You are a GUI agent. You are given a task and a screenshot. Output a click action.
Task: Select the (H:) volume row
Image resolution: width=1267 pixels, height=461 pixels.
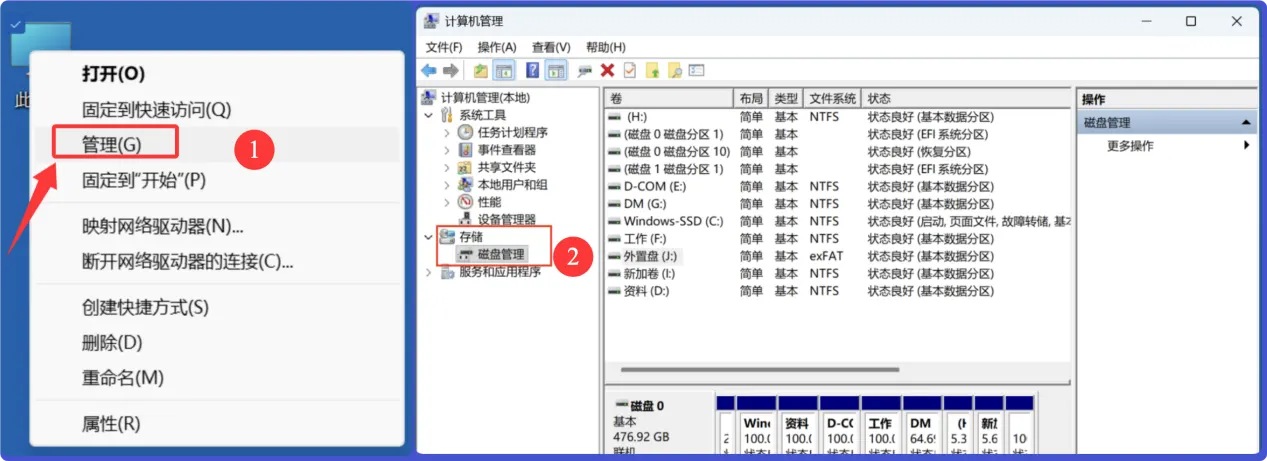pos(838,117)
